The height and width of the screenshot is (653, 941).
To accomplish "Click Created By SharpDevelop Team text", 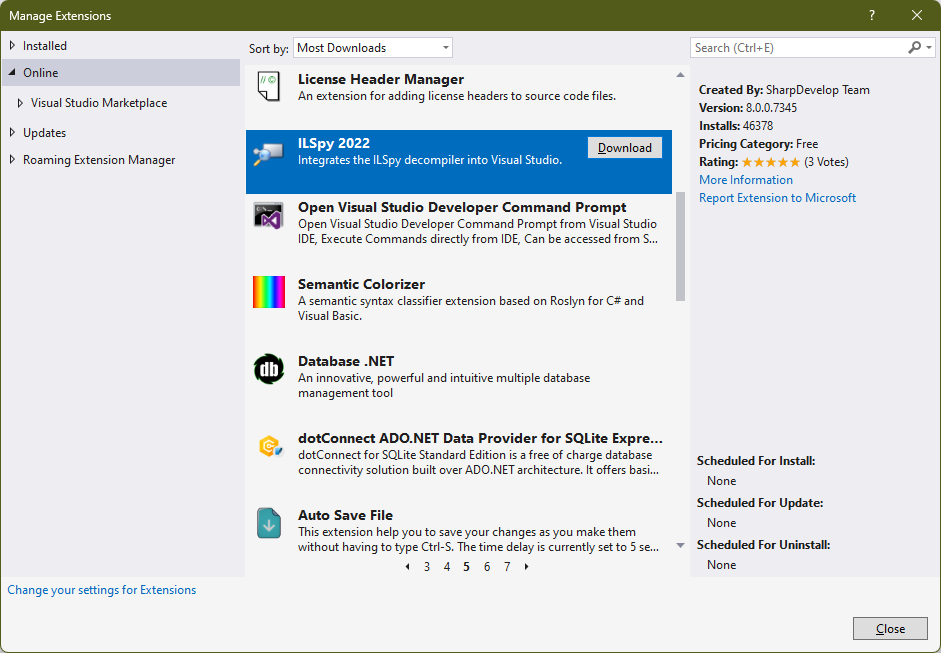I will coord(784,90).
